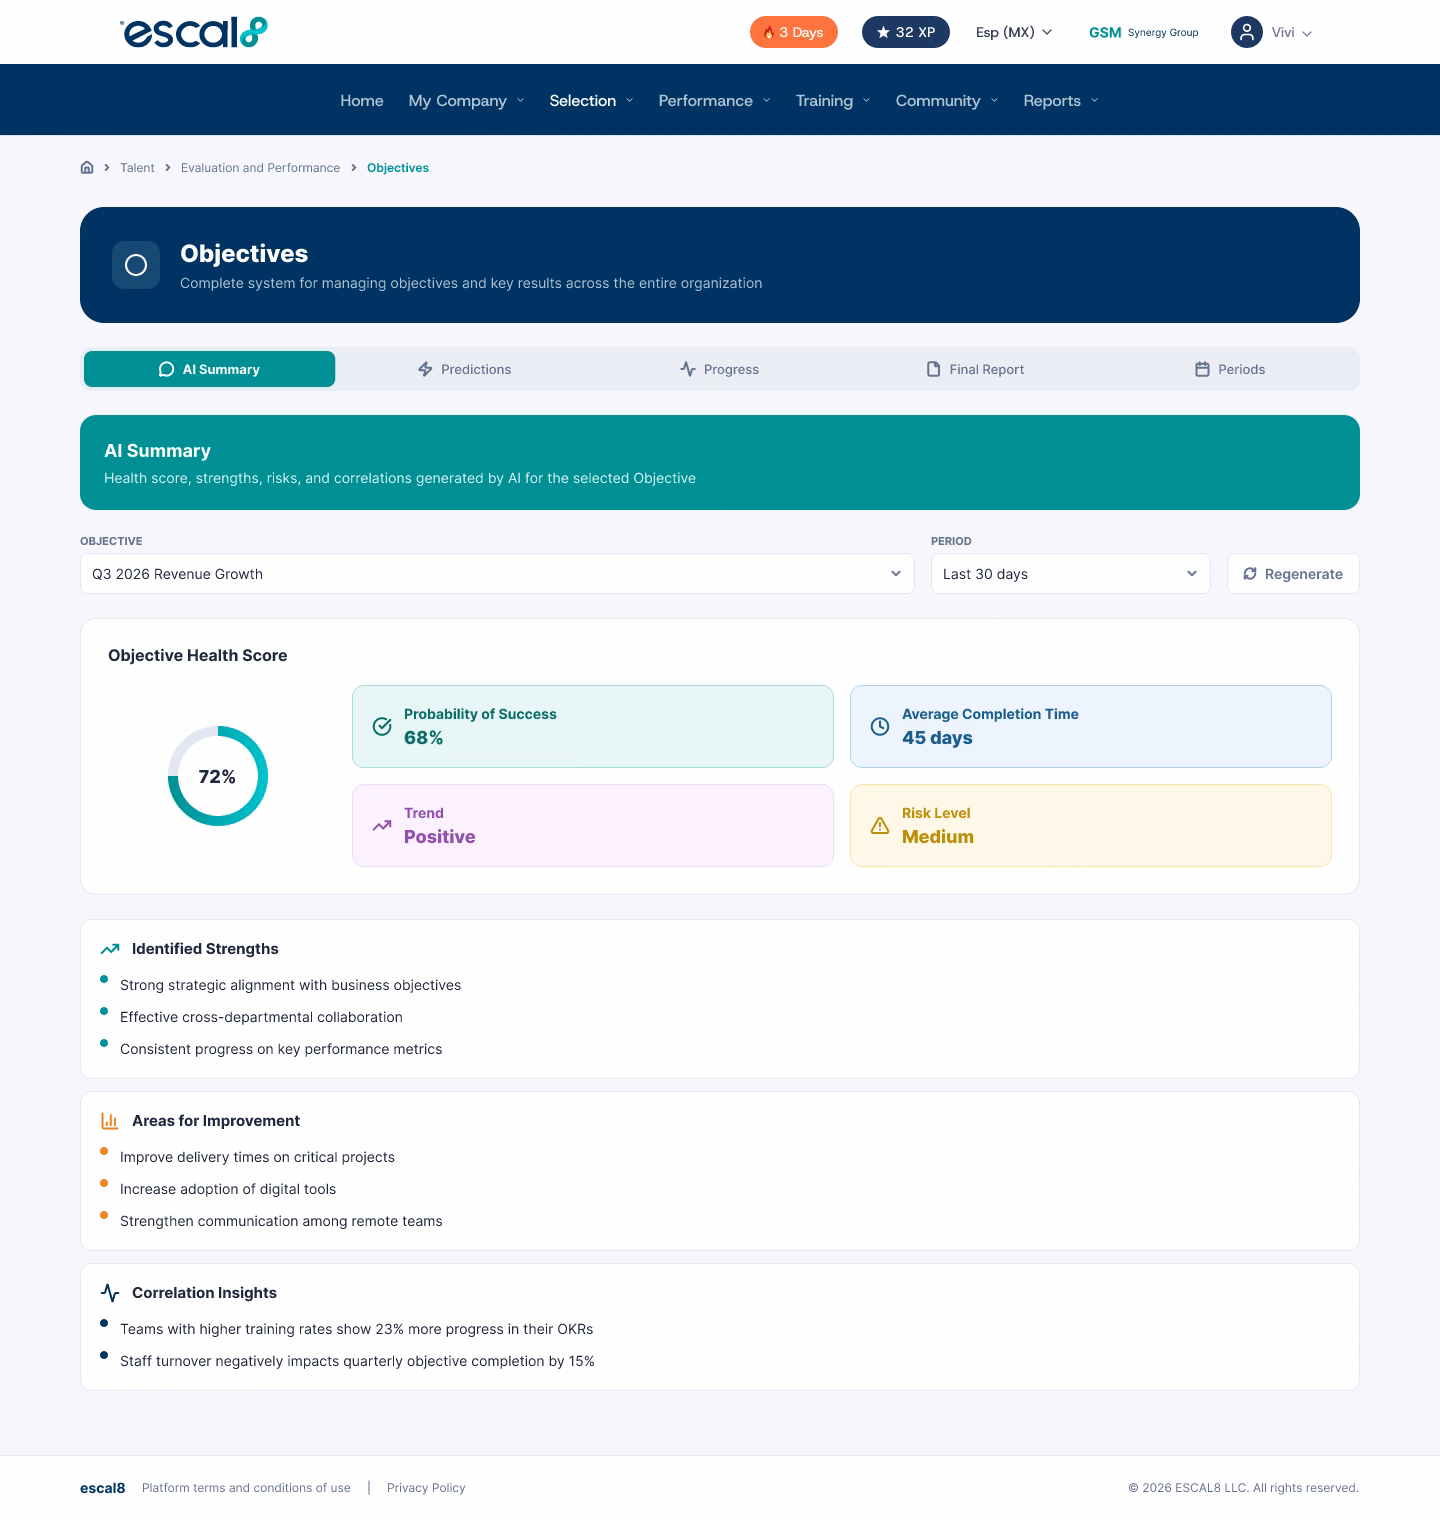This screenshot has height=1520, width=1440.
Task: Open the Privacy Policy link
Action: [x=426, y=1488]
